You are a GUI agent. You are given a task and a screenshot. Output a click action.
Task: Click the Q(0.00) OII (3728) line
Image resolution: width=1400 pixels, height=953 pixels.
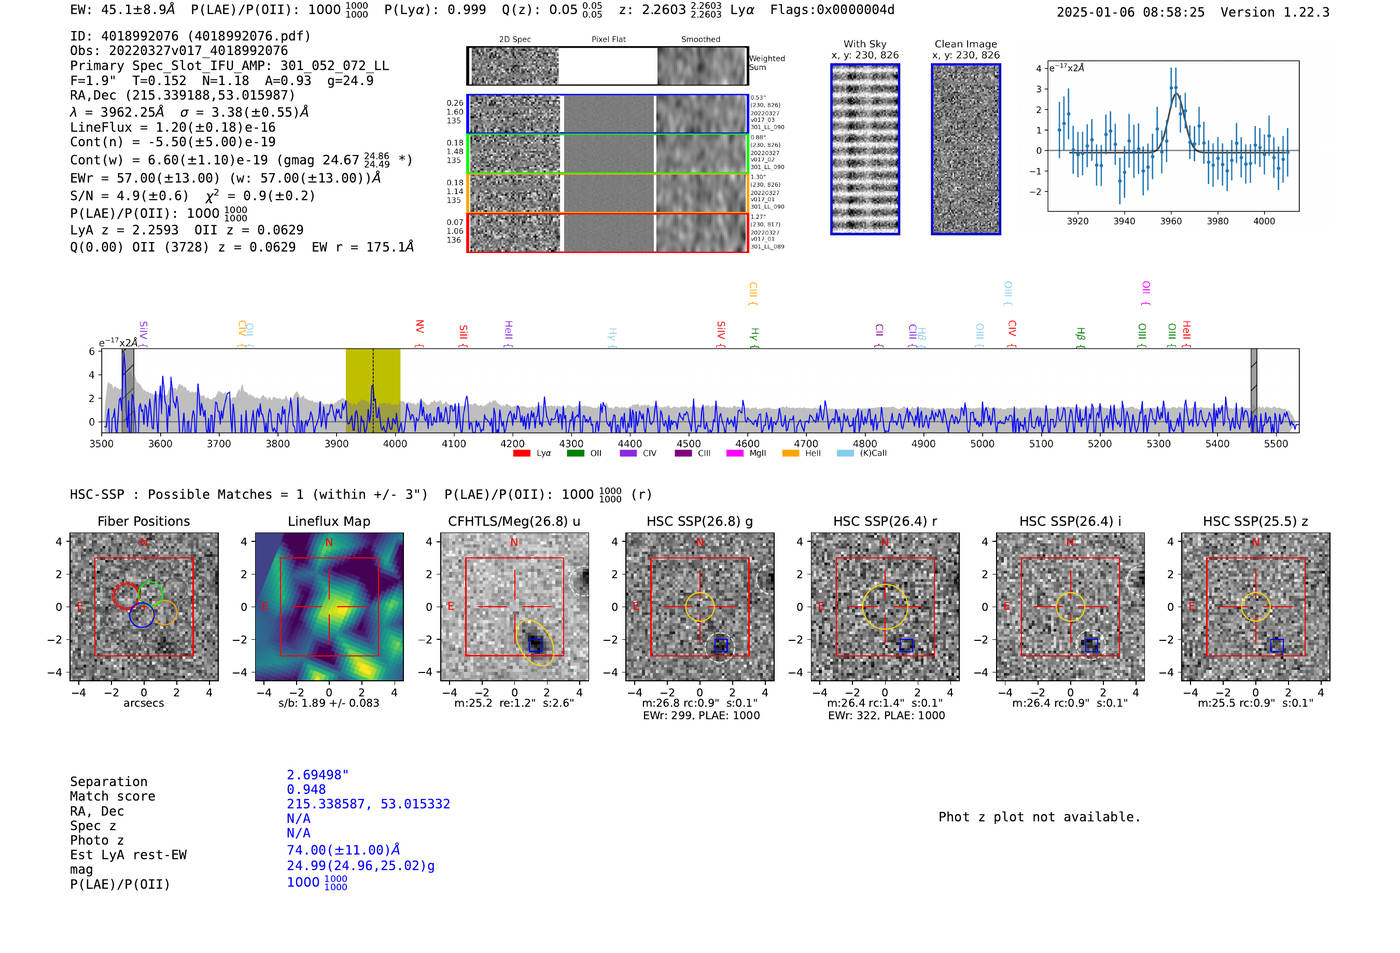(242, 247)
